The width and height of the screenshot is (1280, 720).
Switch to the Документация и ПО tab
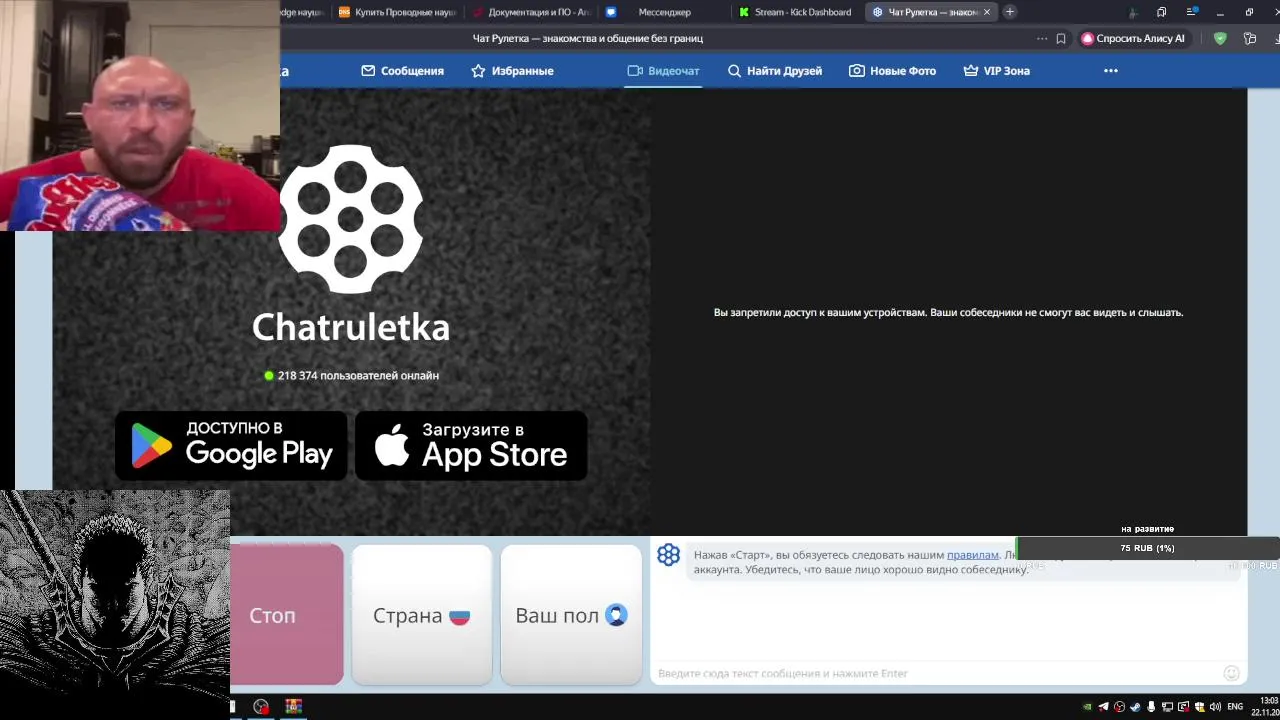point(532,12)
